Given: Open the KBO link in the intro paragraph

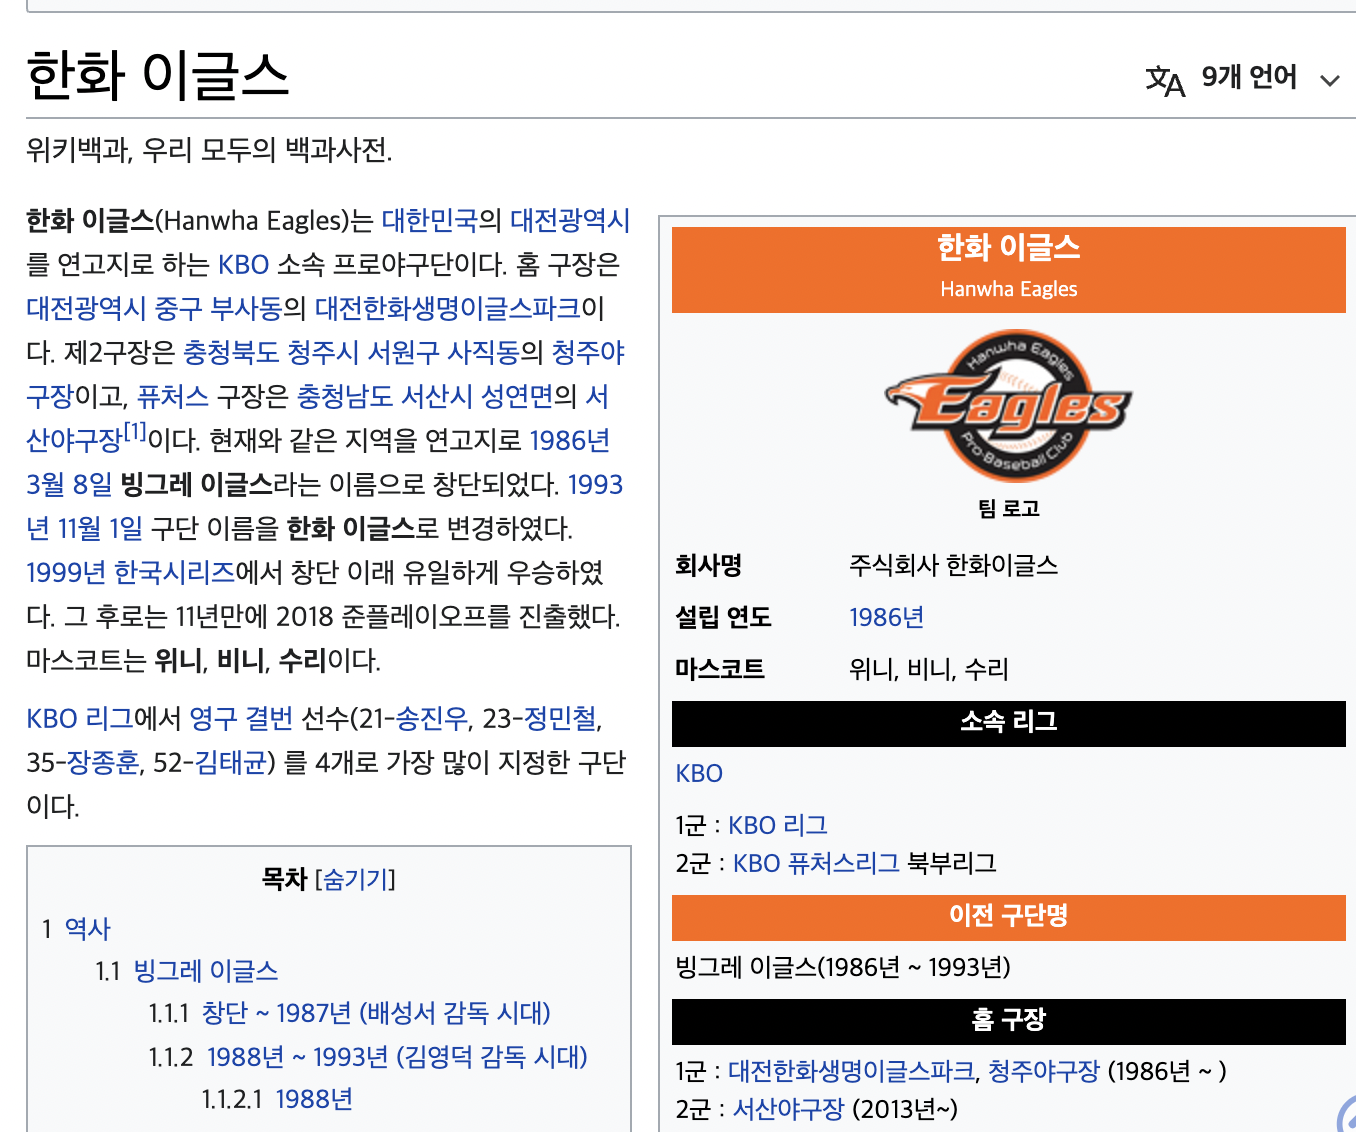Looking at the screenshot, I should coord(244,264).
